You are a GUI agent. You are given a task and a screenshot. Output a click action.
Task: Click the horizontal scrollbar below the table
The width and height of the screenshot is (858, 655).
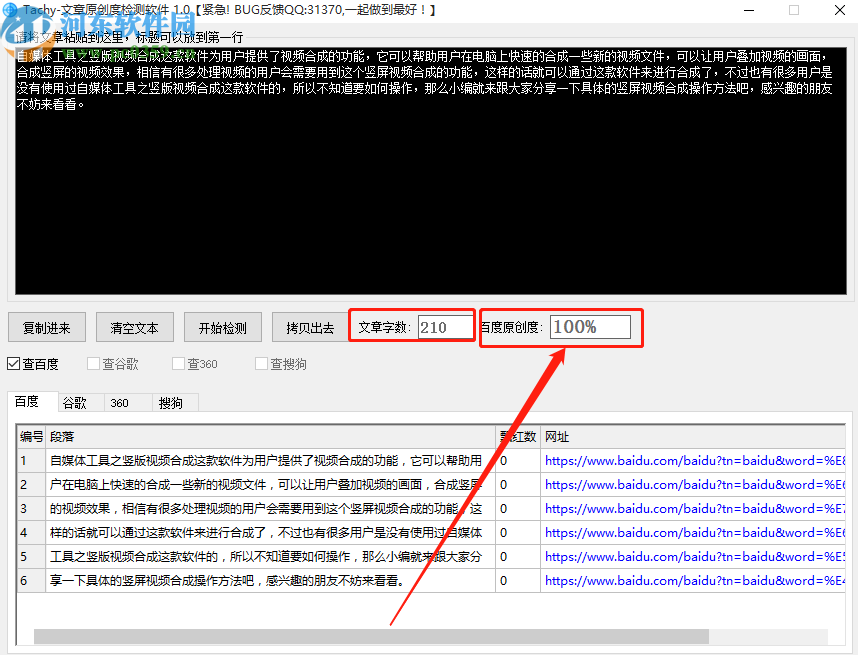click(370, 633)
